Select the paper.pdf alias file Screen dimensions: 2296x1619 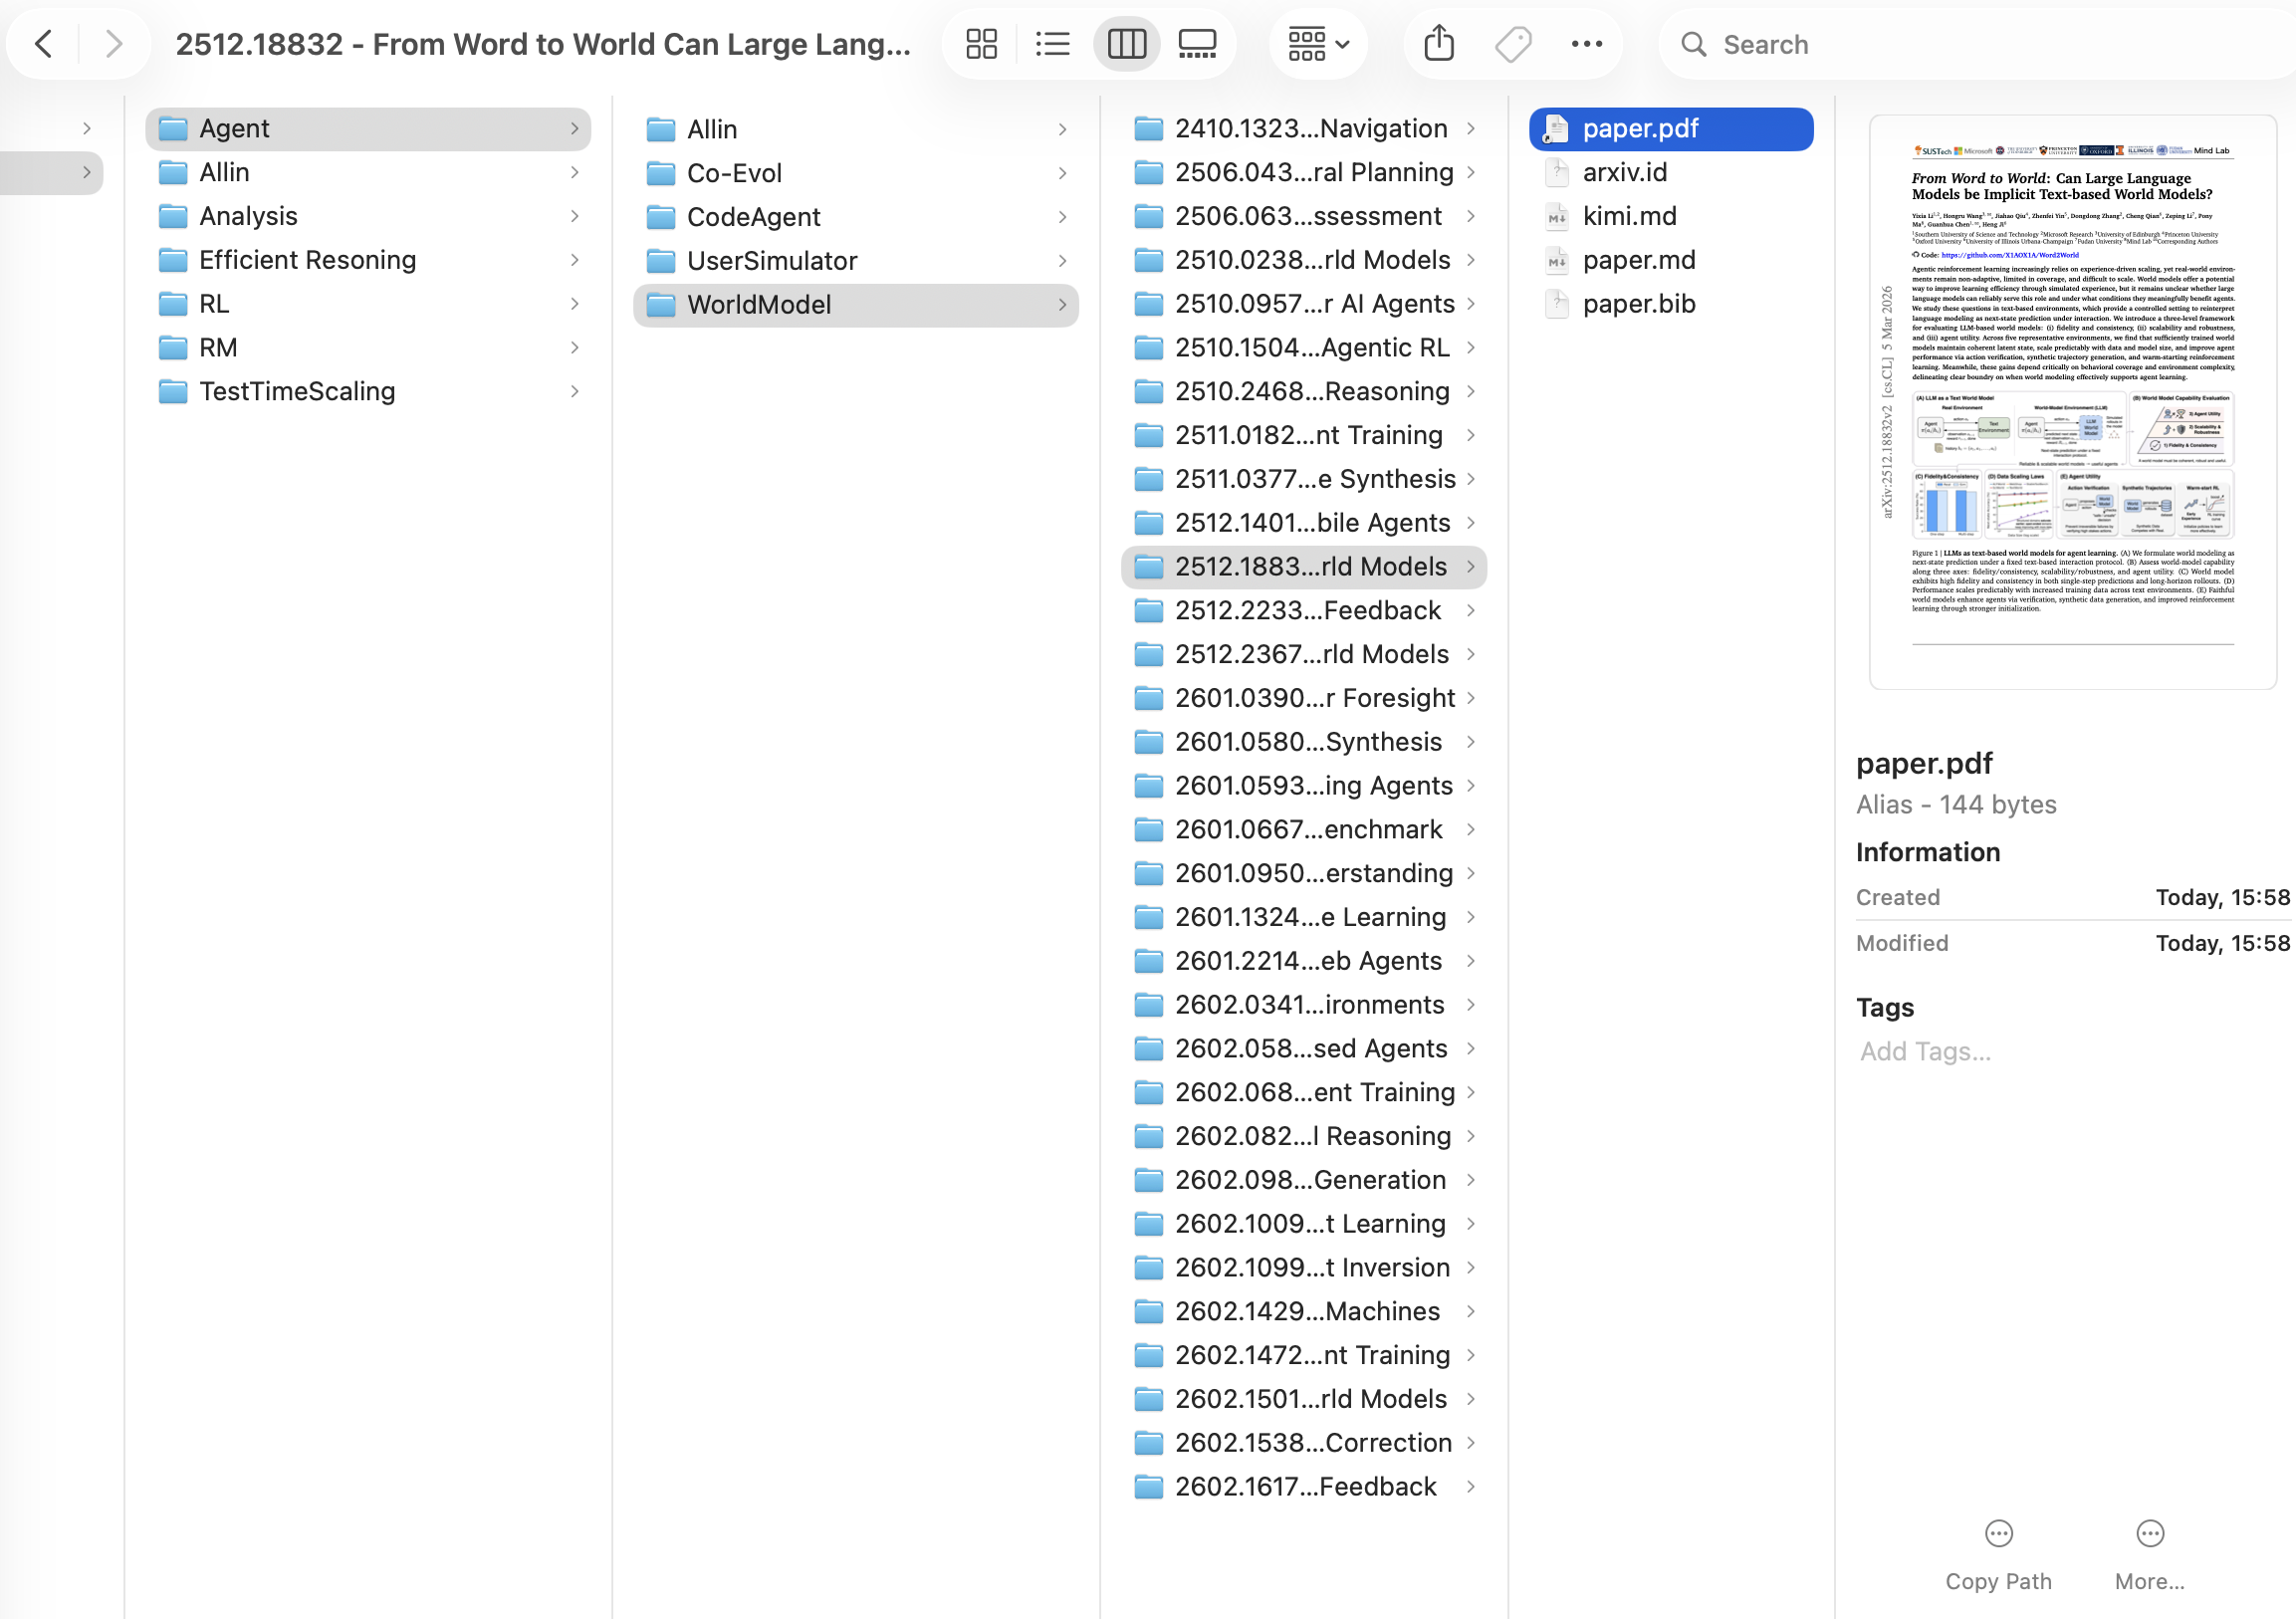point(1670,128)
